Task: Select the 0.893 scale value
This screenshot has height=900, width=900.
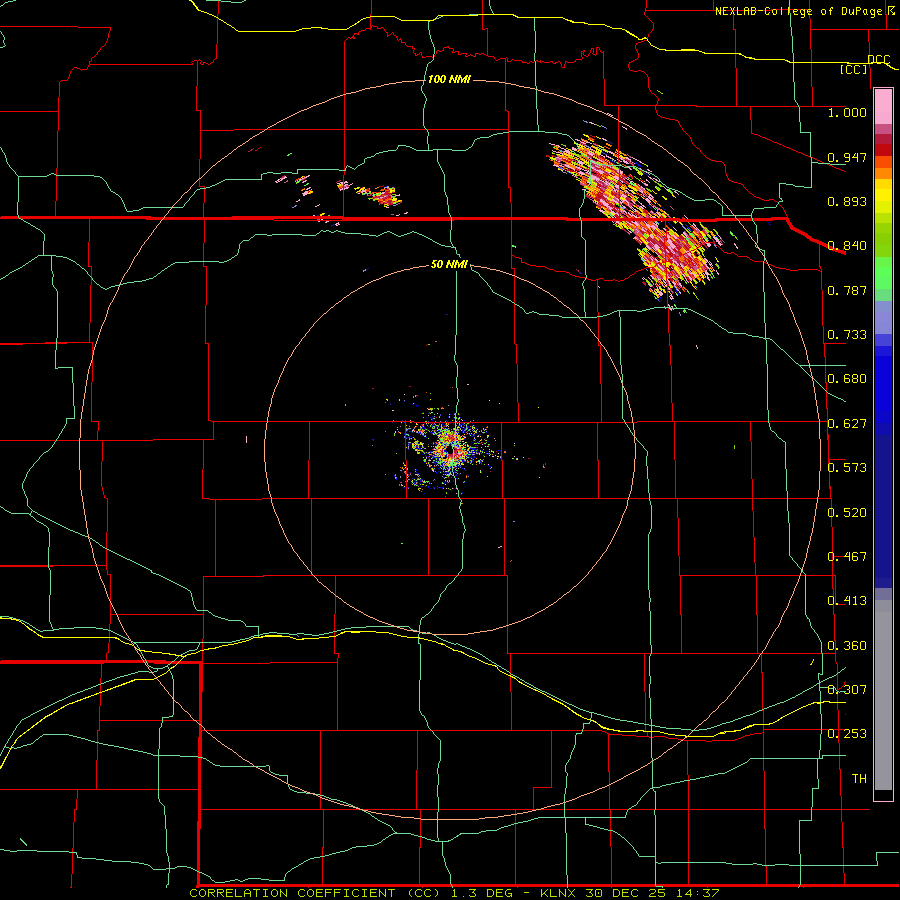Action: pos(847,201)
